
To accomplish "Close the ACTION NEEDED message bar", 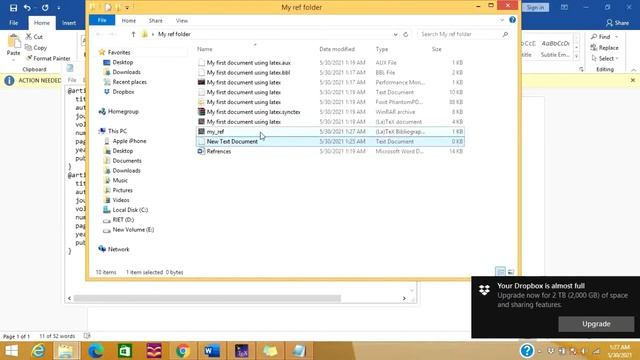I will click(632, 80).
